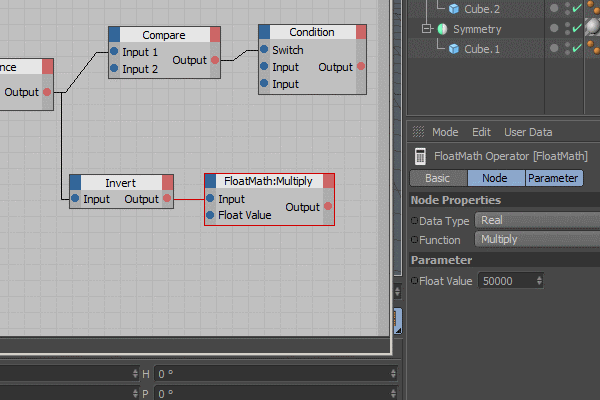Image resolution: width=600 pixels, height=400 pixels.
Task: Click the Condition node Switch port
Action: 264,49
